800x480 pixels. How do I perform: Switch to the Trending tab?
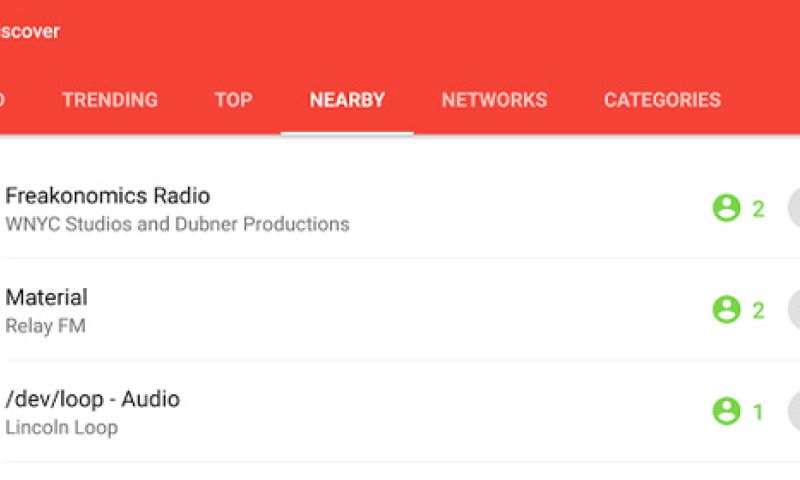(110, 100)
